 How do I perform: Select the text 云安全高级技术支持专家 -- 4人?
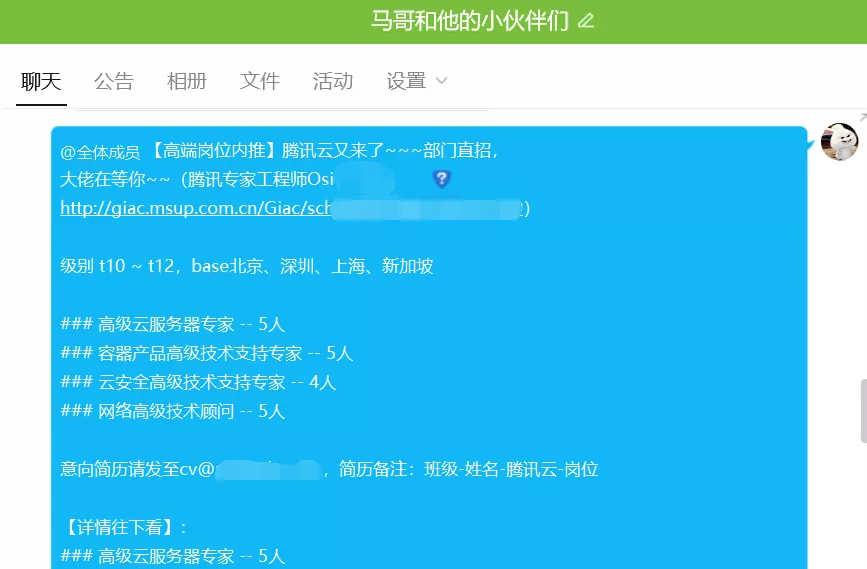click(x=217, y=382)
